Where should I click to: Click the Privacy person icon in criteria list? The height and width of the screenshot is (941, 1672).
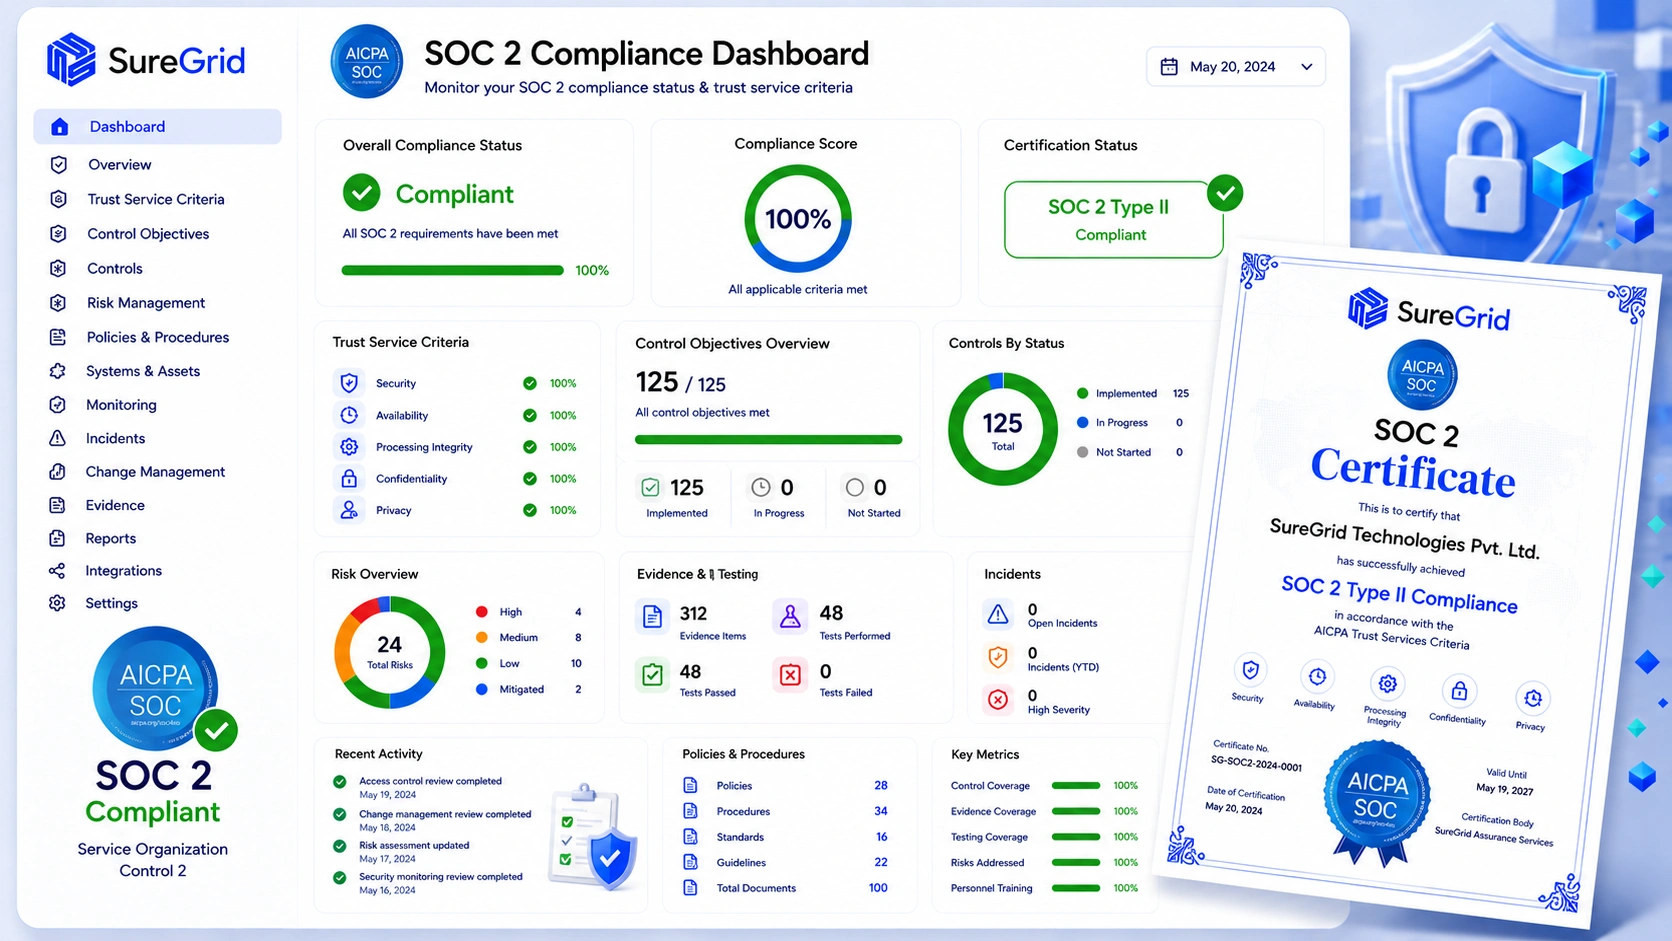(349, 510)
